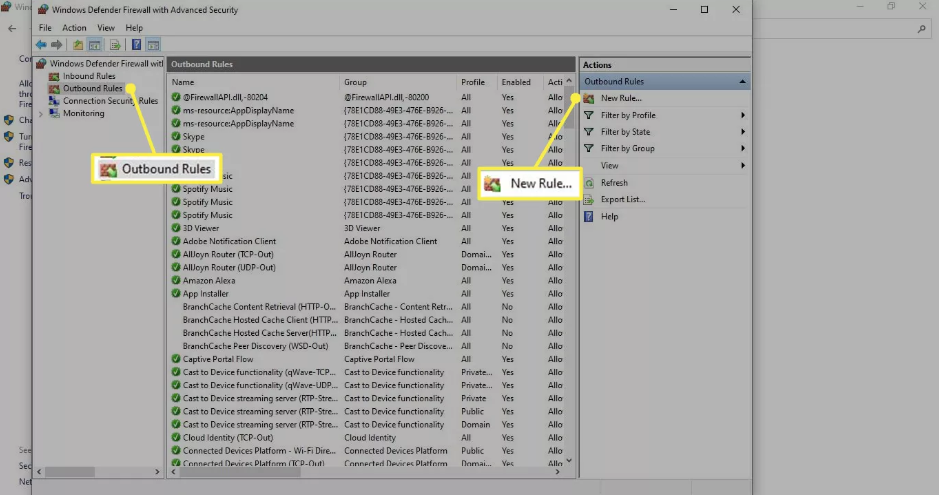Click the Inbound Rules tree icon

tap(54, 76)
